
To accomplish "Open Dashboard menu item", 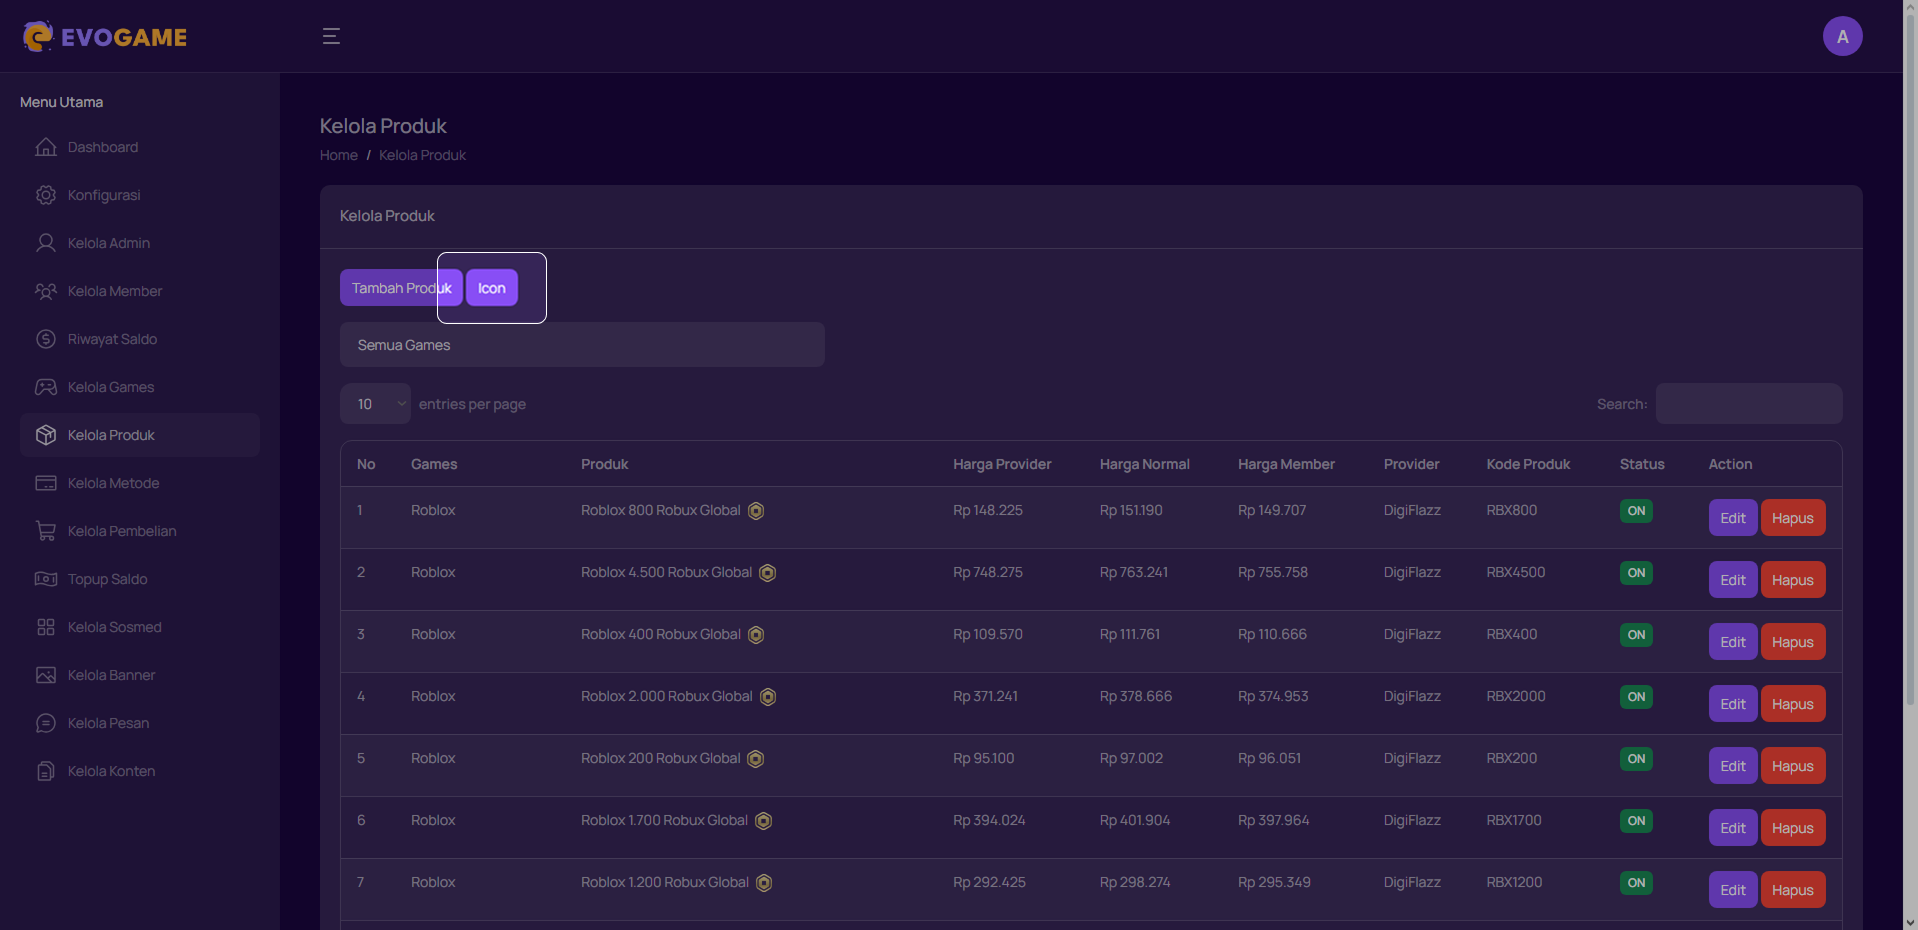I will point(140,147).
